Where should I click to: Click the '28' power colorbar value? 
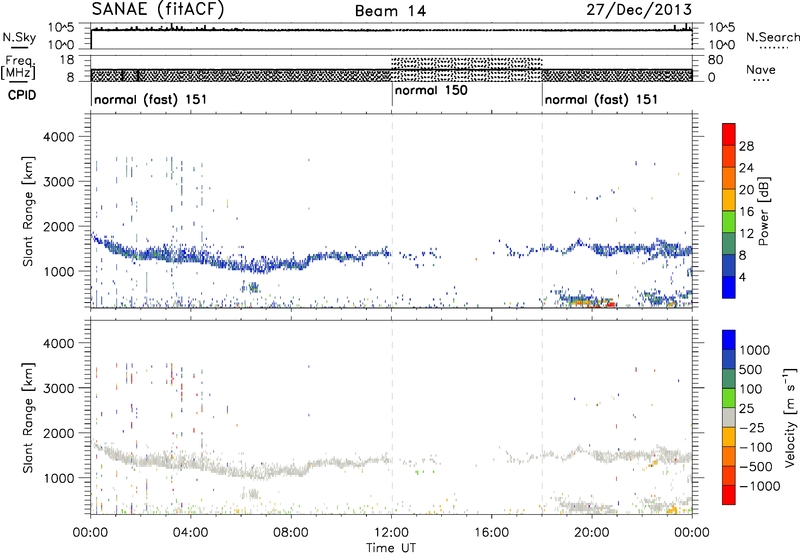746,146
